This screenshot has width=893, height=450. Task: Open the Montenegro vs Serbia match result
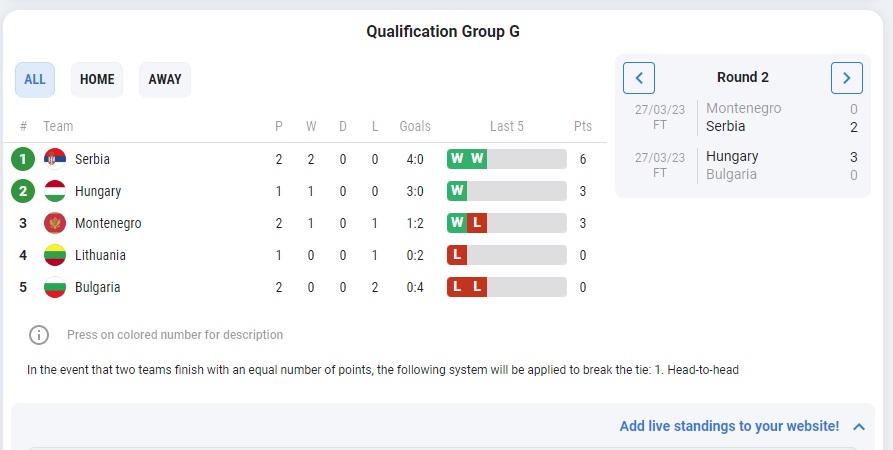pyautogui.click(x=743, y=117)
